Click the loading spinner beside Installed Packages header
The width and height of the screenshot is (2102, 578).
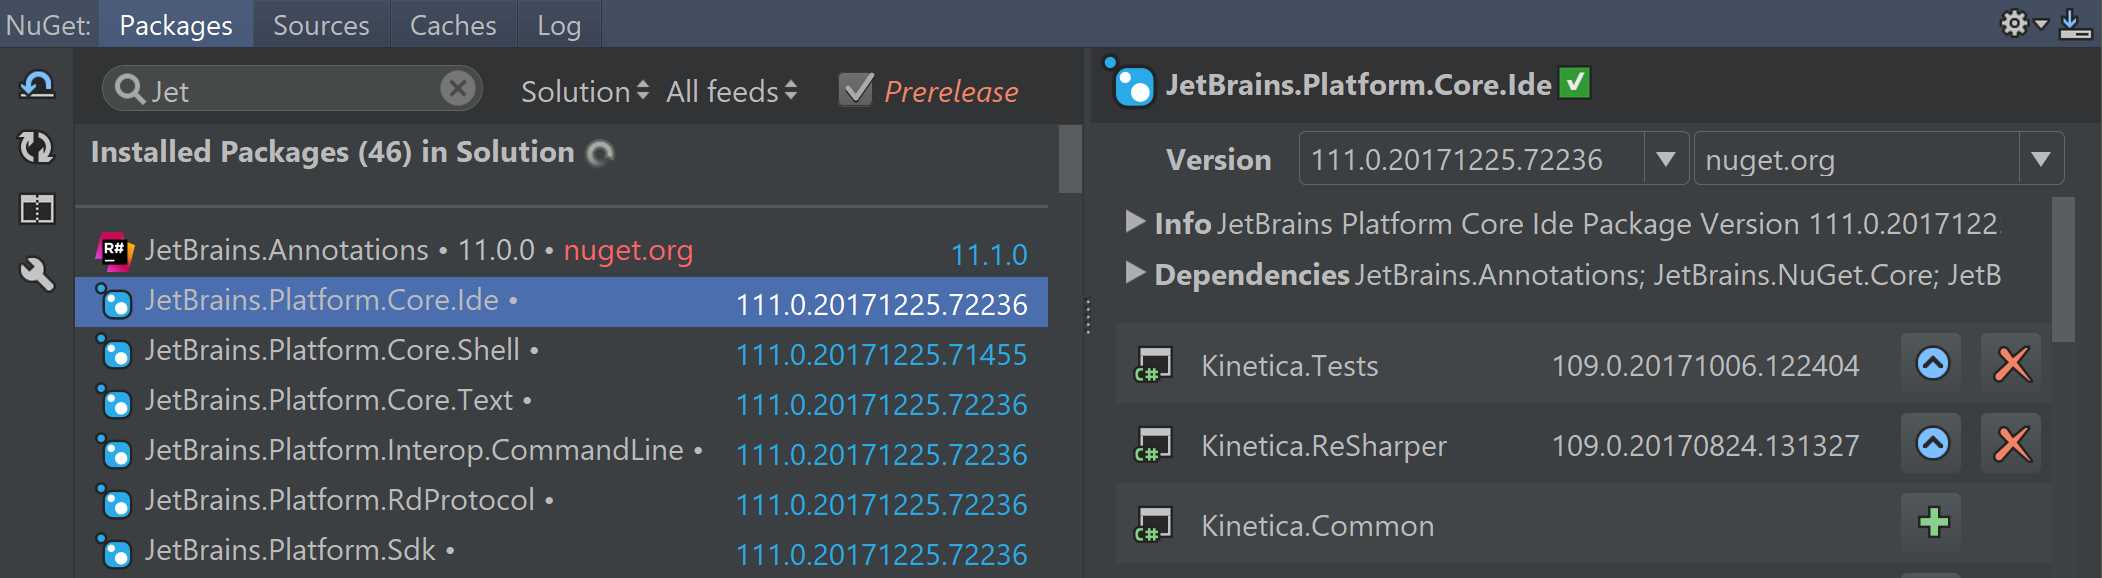point(600,153)
